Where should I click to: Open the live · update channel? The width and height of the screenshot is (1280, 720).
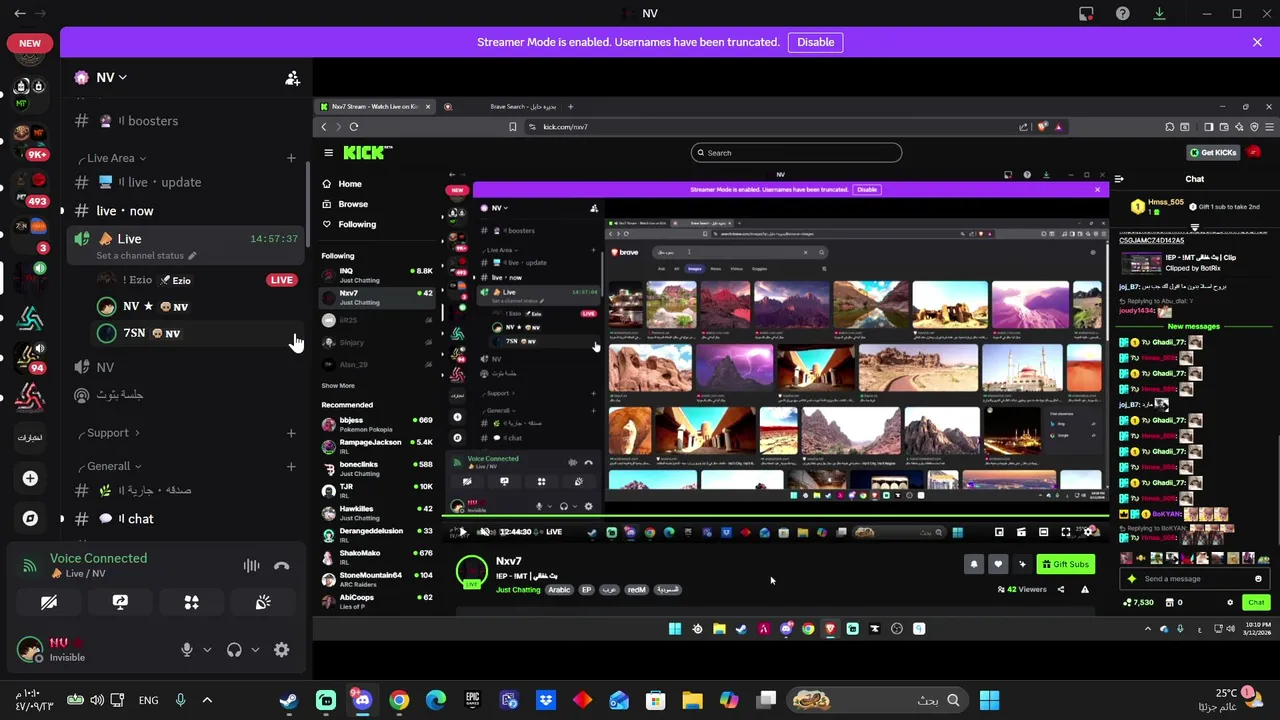pos(186,182)
